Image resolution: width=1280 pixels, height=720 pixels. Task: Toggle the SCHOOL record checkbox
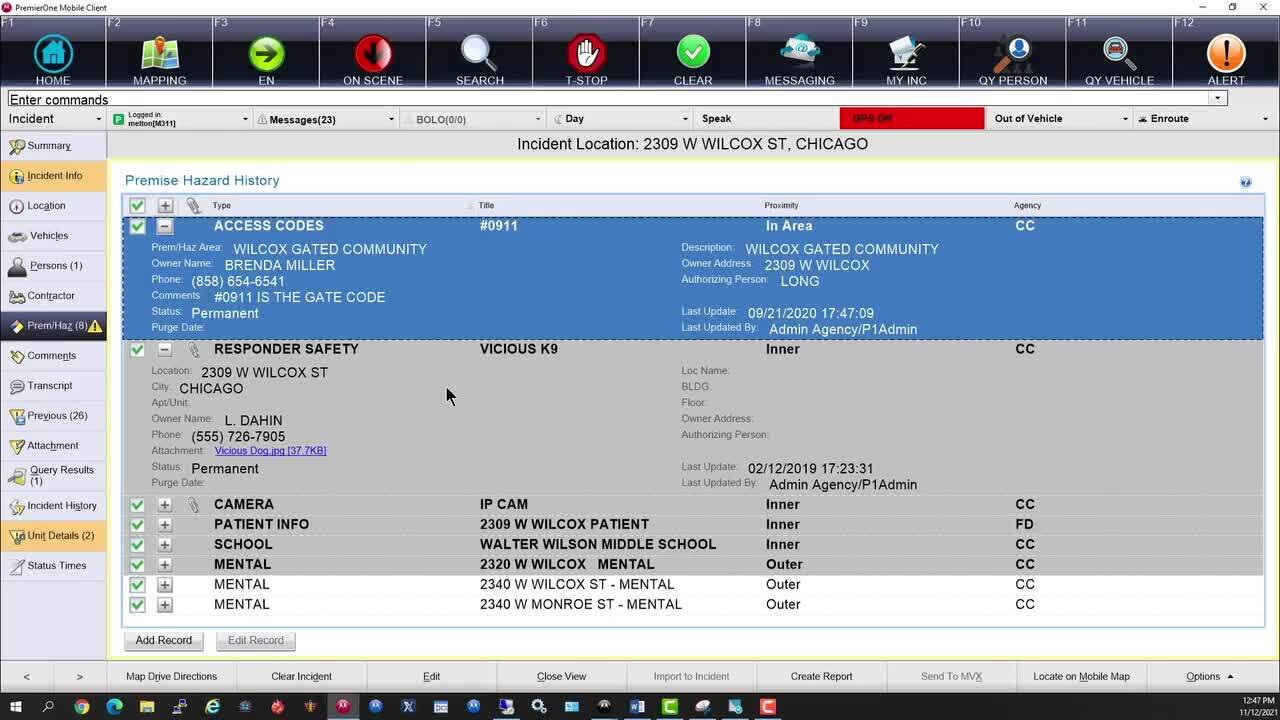coord(137,545)
